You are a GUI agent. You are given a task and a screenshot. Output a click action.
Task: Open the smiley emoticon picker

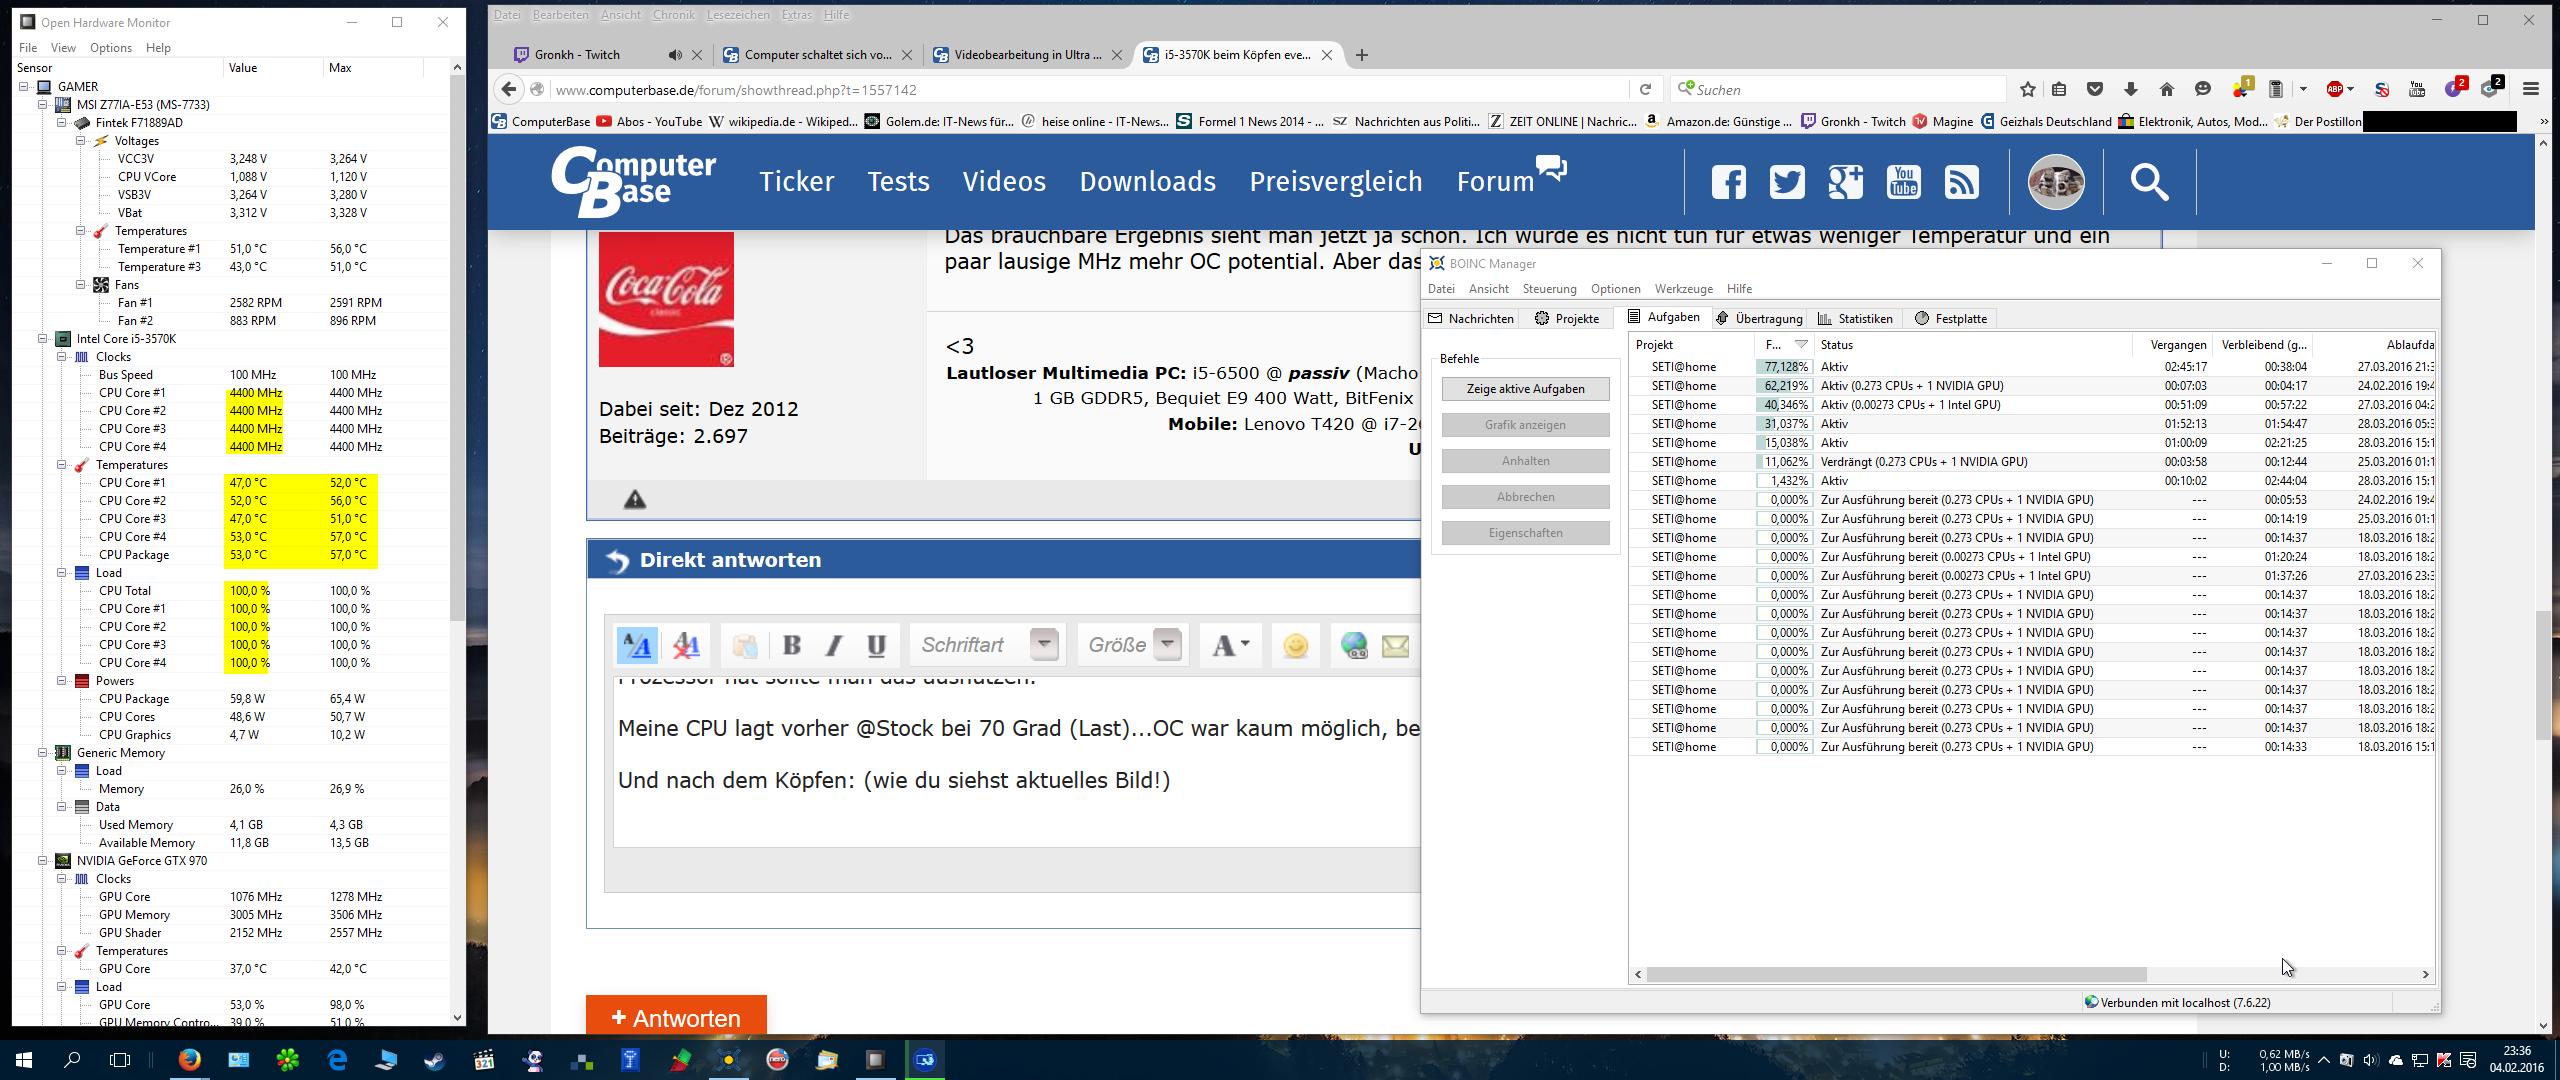(1295, 645)
